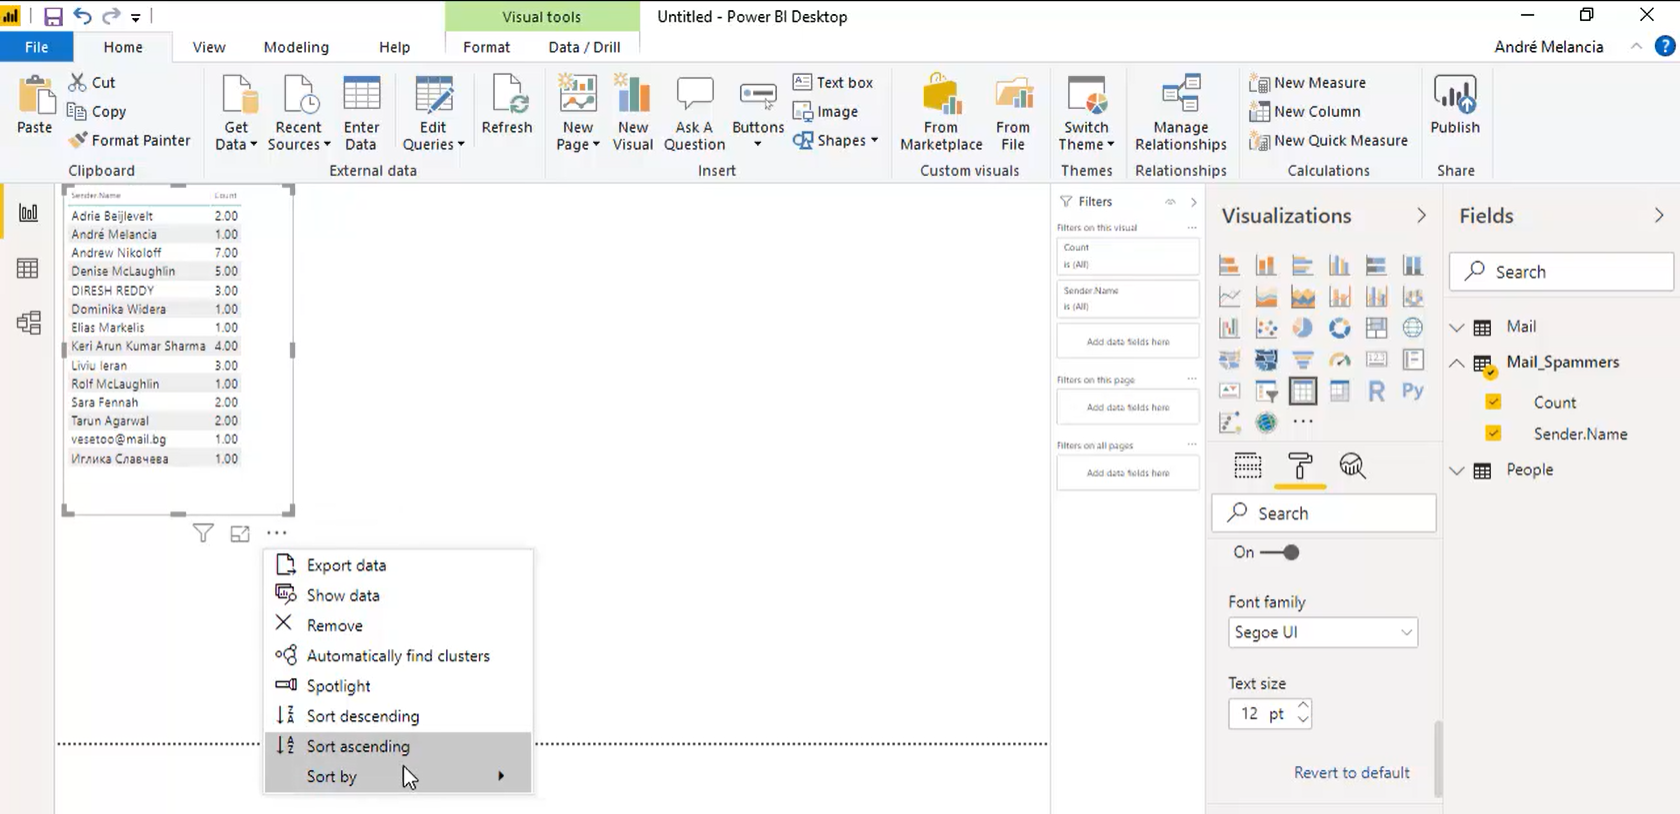Open the Edit Queries dropdown
The image size is (1680, 814).
click(x=433, y=113)
